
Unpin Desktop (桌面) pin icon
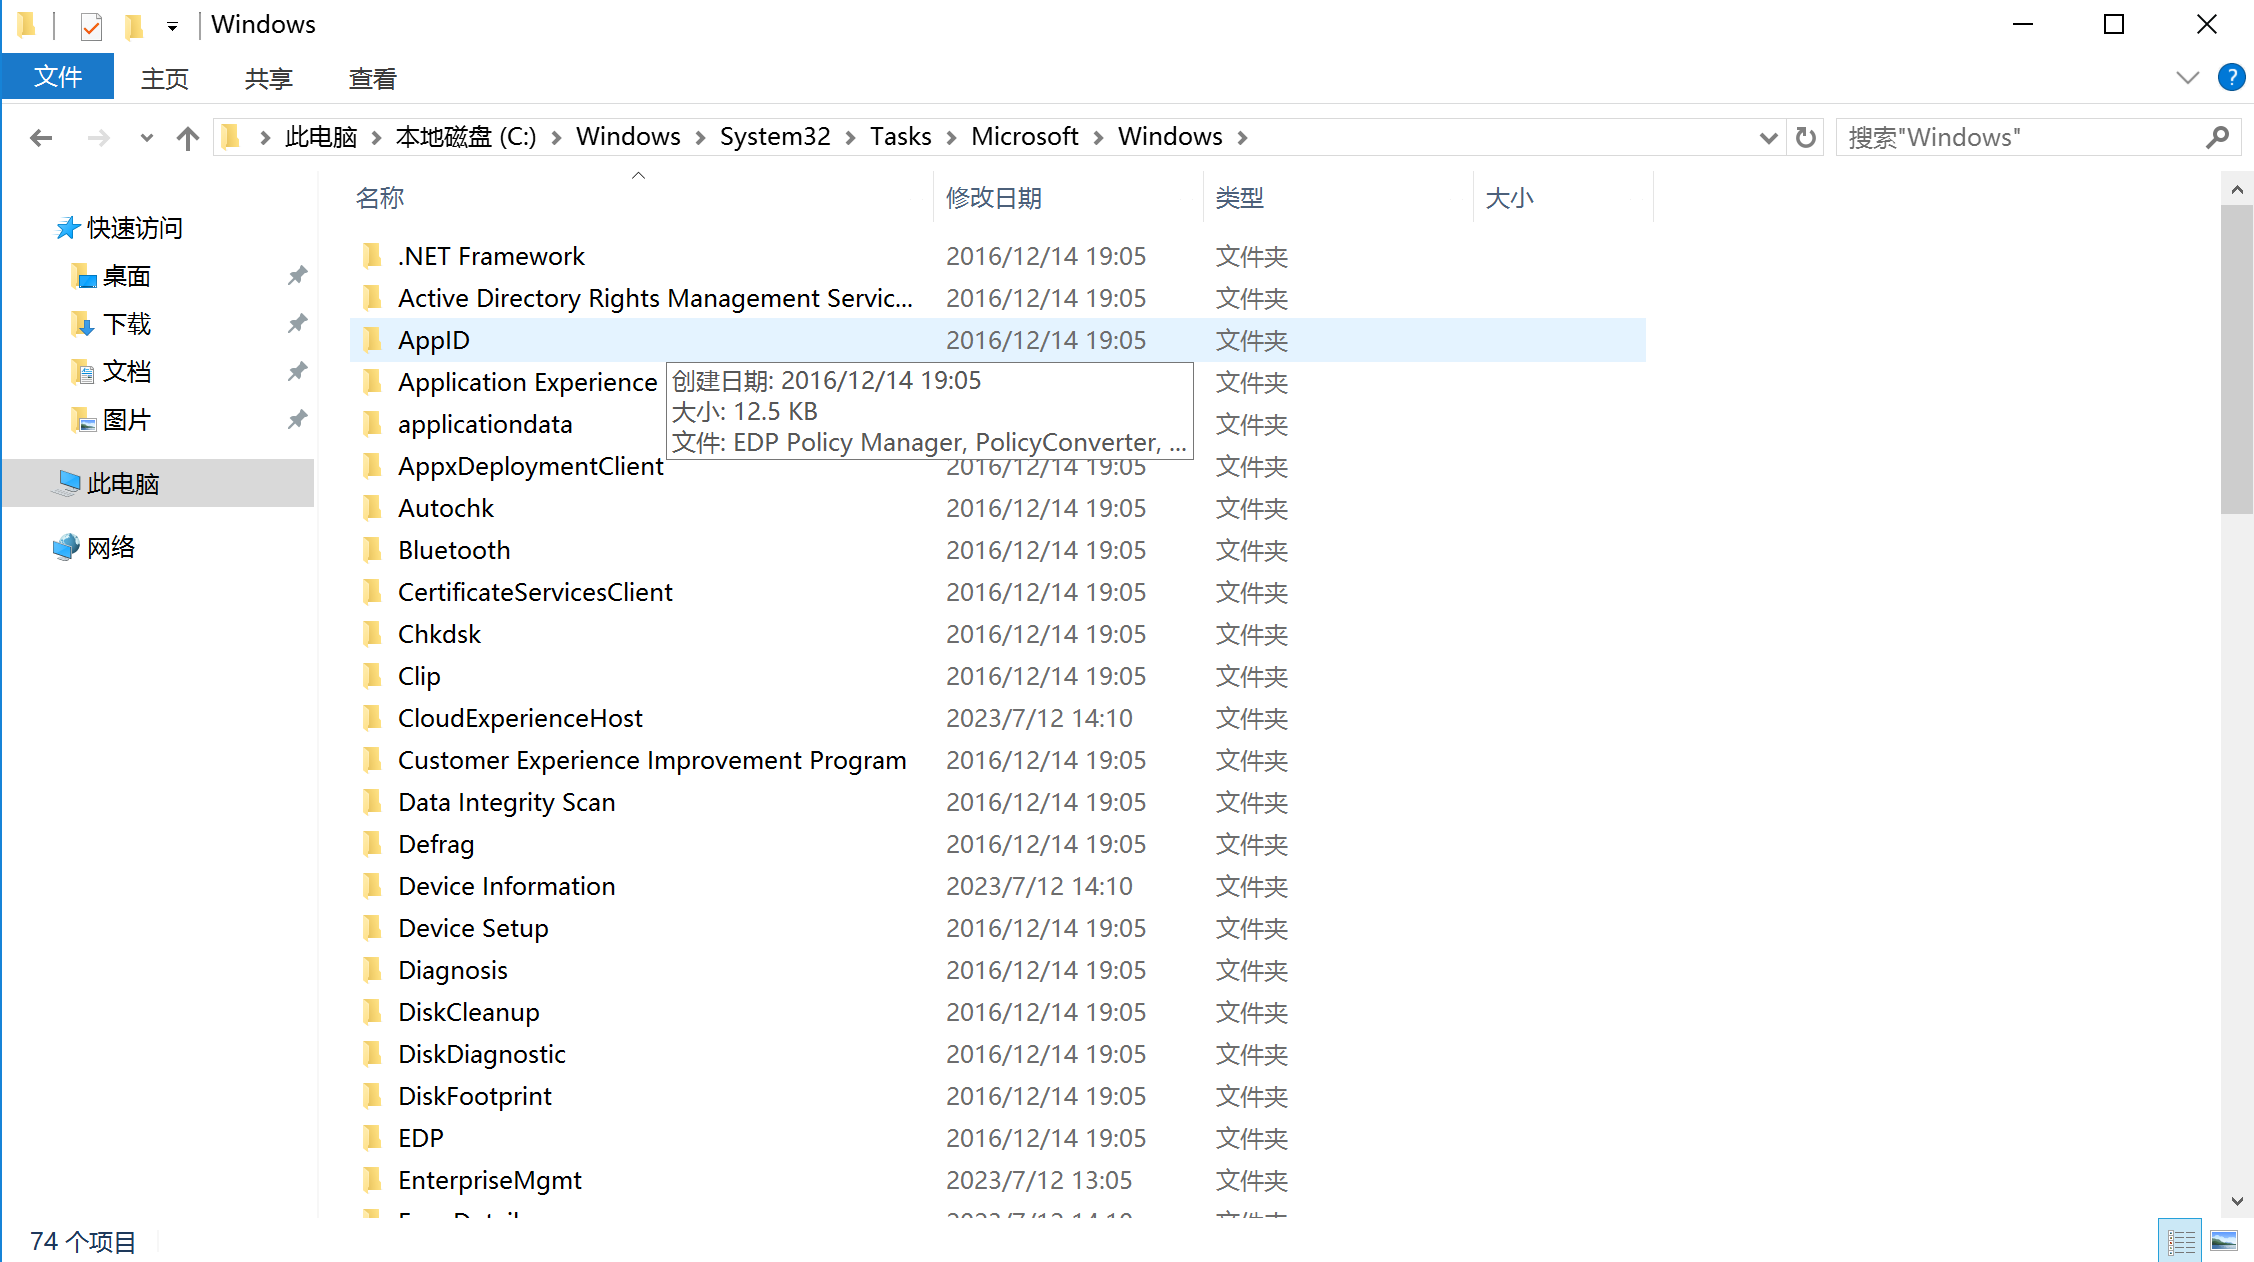tap(297, 275)
